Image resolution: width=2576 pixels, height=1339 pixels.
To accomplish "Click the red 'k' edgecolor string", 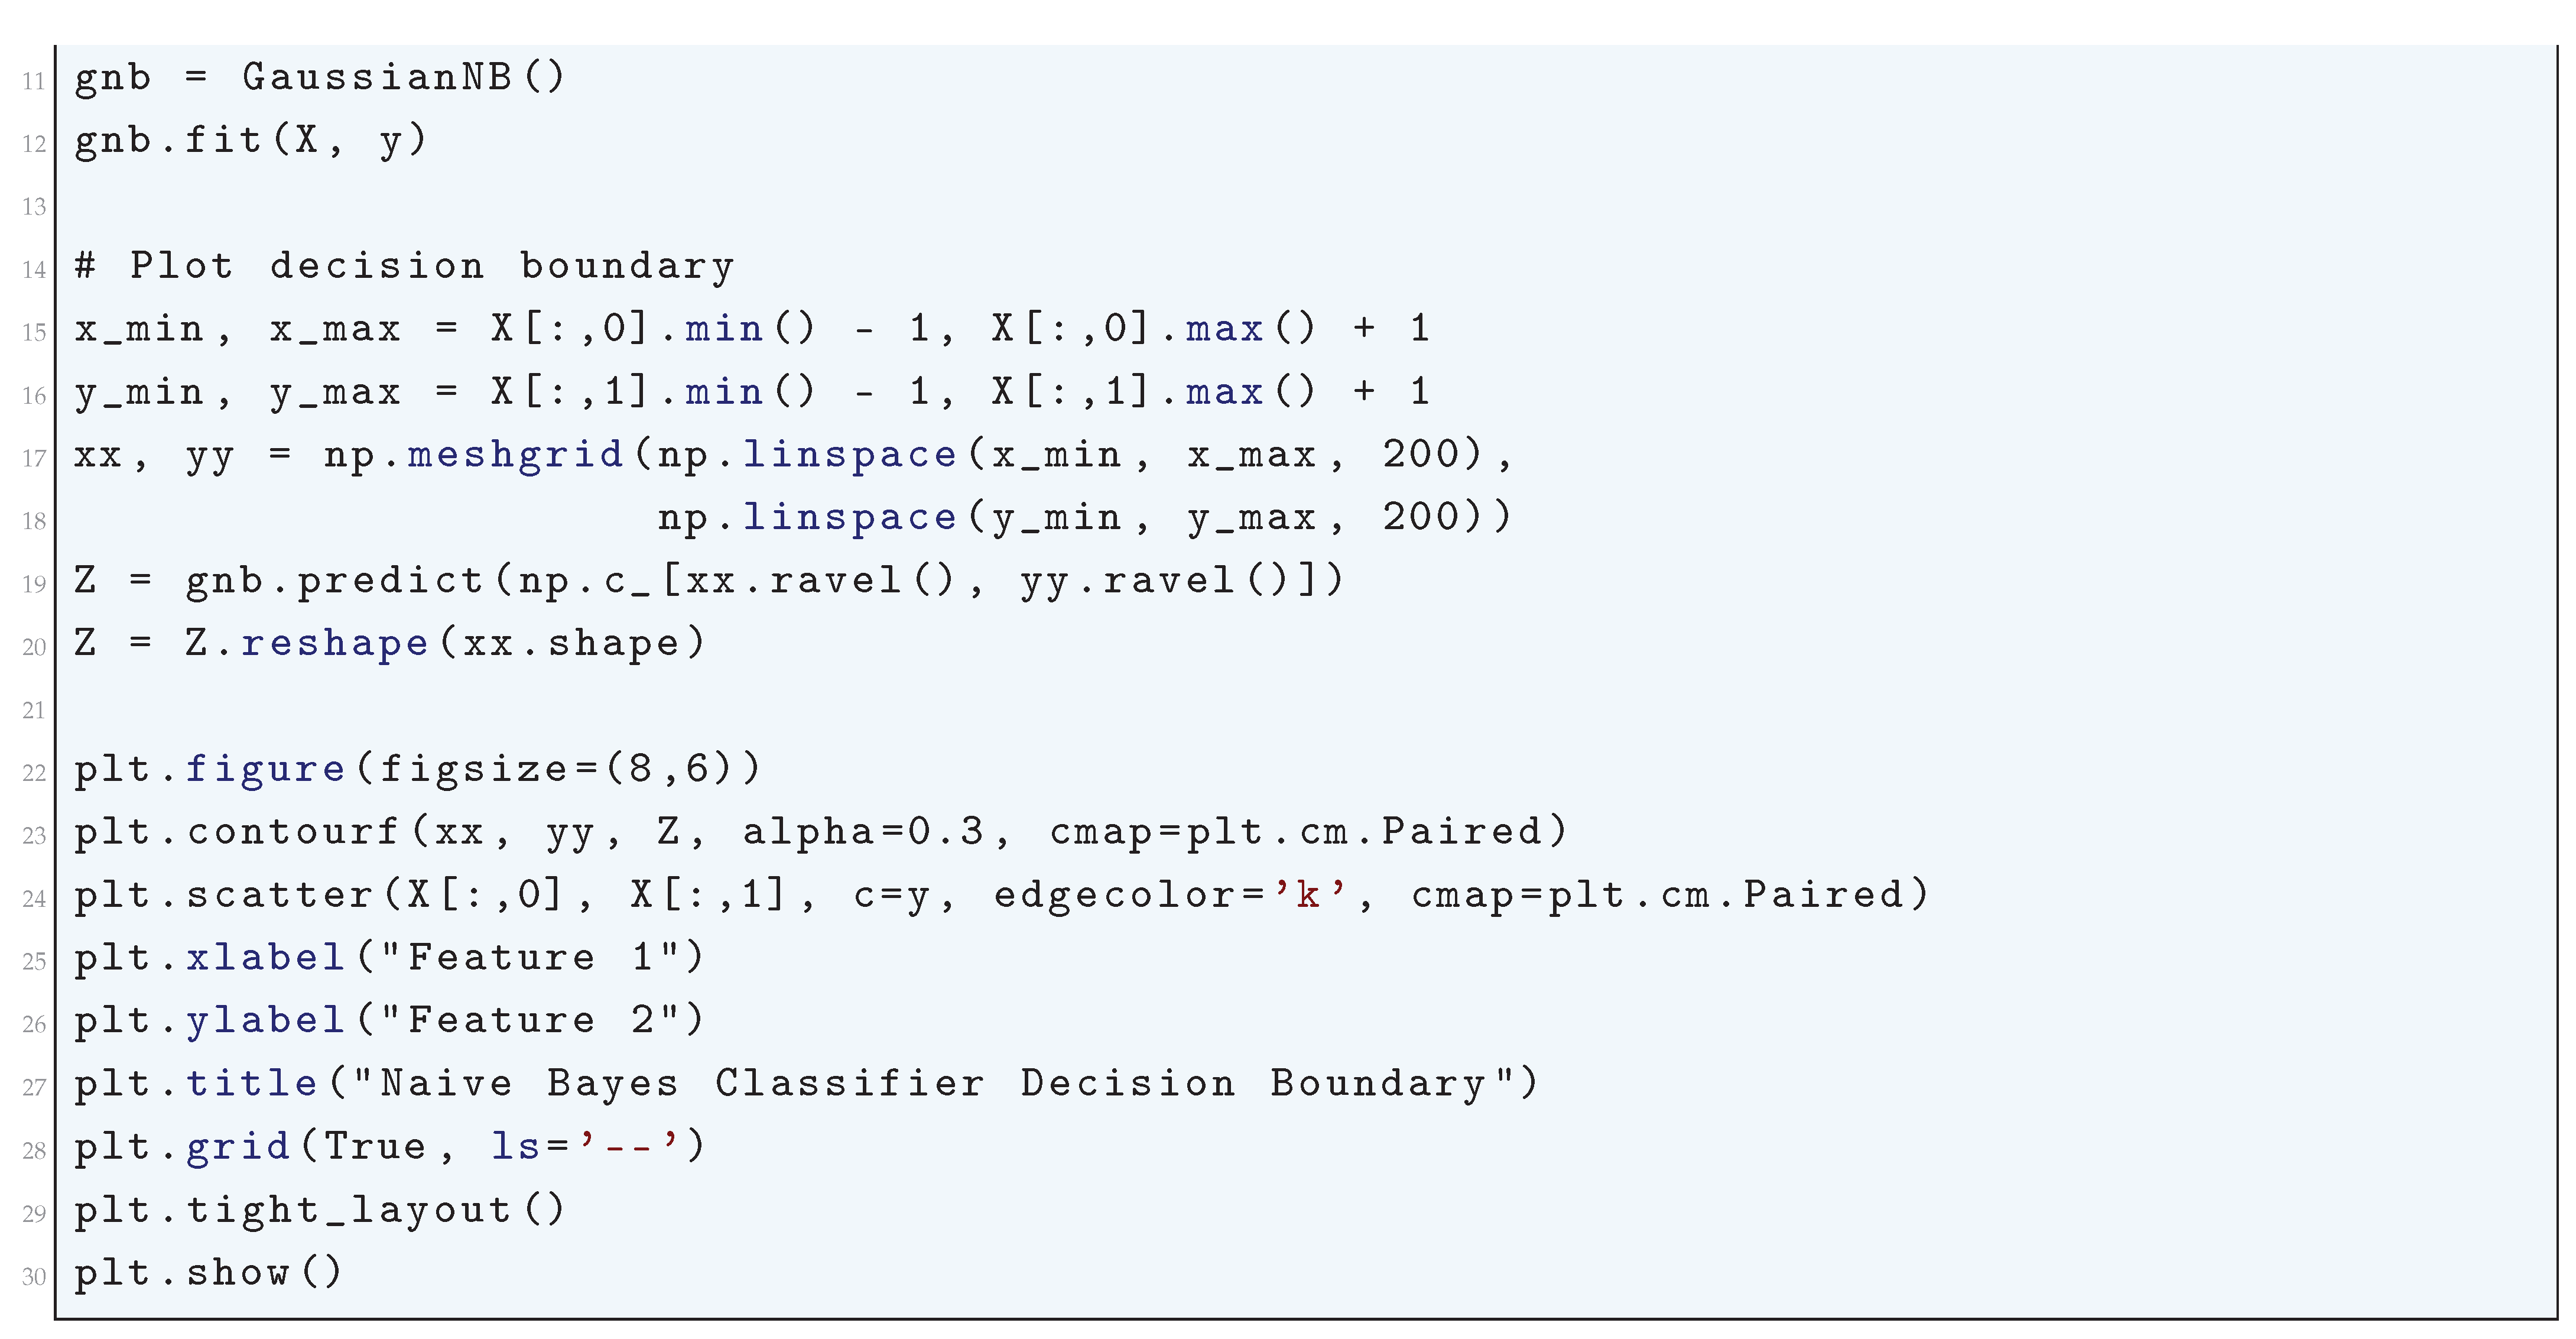I will click(1308, 895).
